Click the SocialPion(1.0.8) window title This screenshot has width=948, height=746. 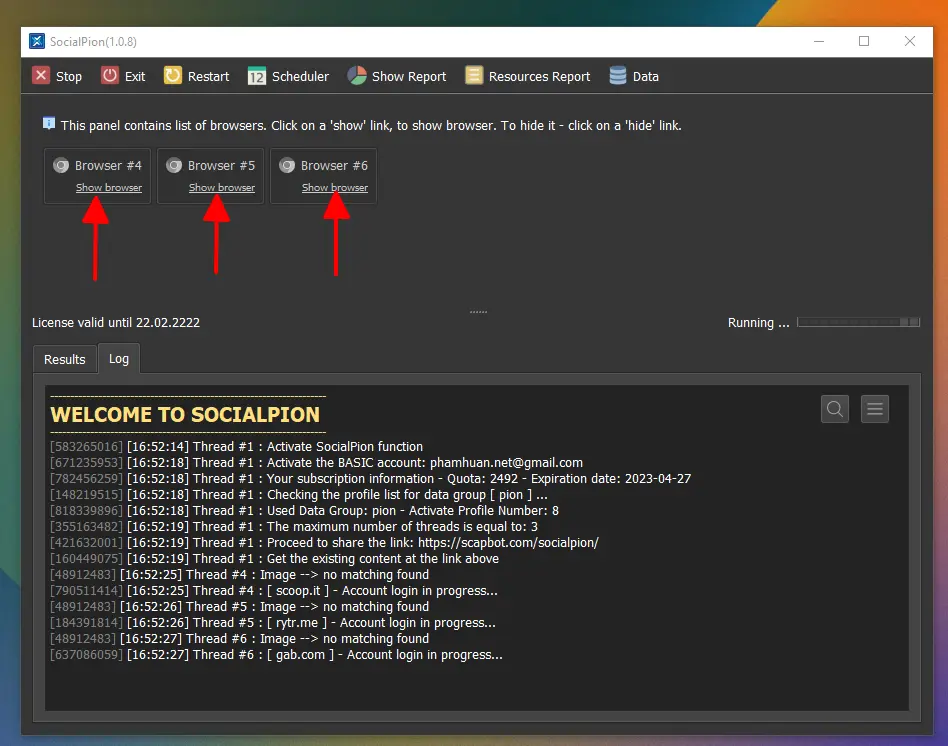93,42
